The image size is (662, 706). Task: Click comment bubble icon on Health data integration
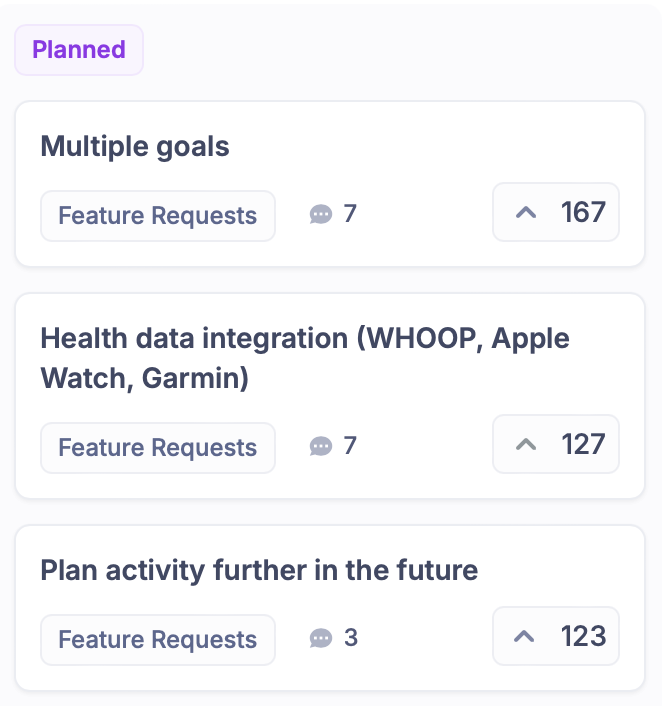[321, 446]
